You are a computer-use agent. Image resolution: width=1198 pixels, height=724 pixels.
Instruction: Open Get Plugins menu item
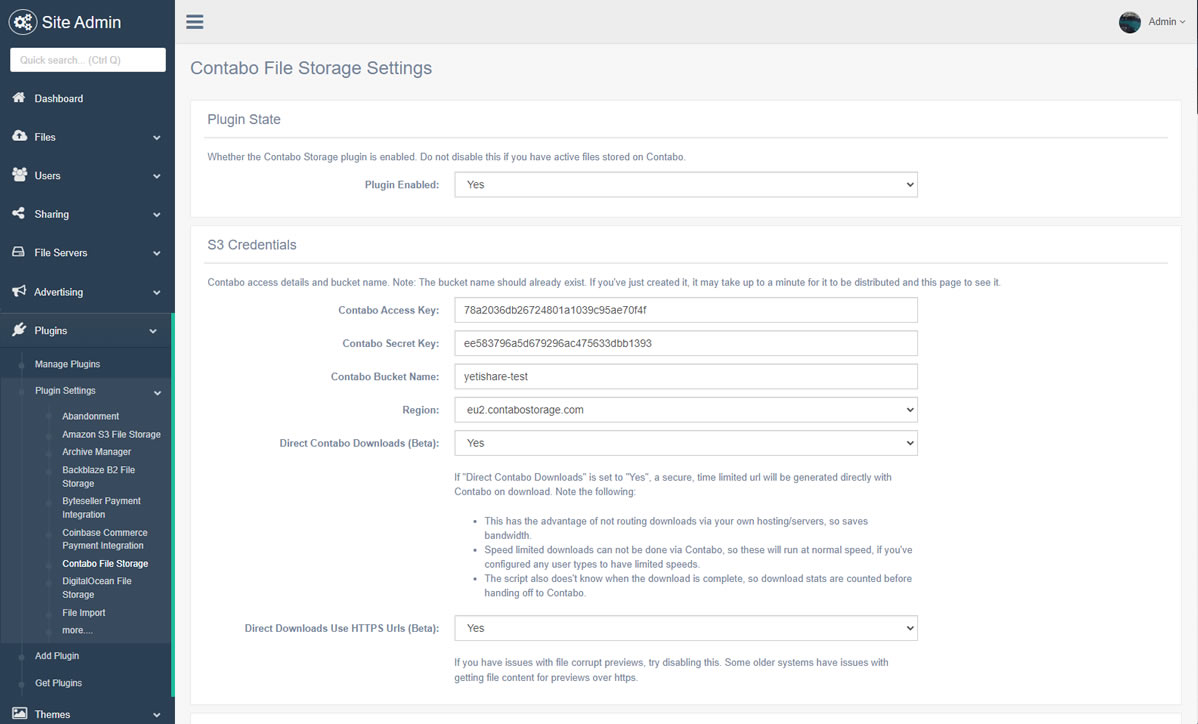click(58, 684)
